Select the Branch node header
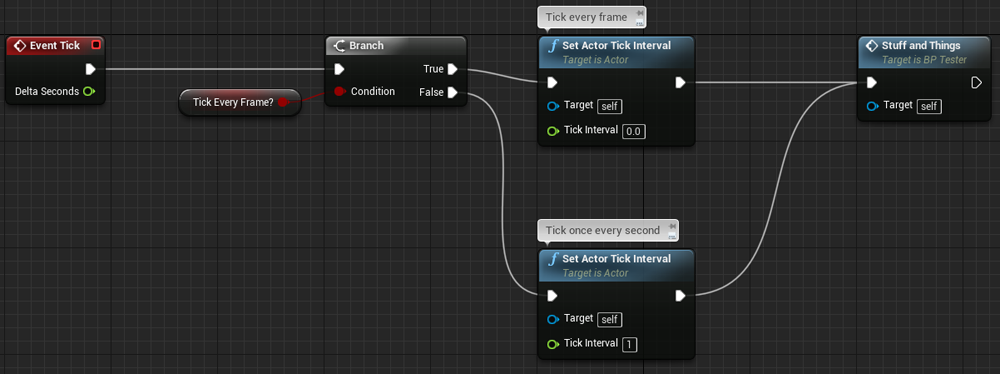1000x374 pixels. (x=395, y=46)
